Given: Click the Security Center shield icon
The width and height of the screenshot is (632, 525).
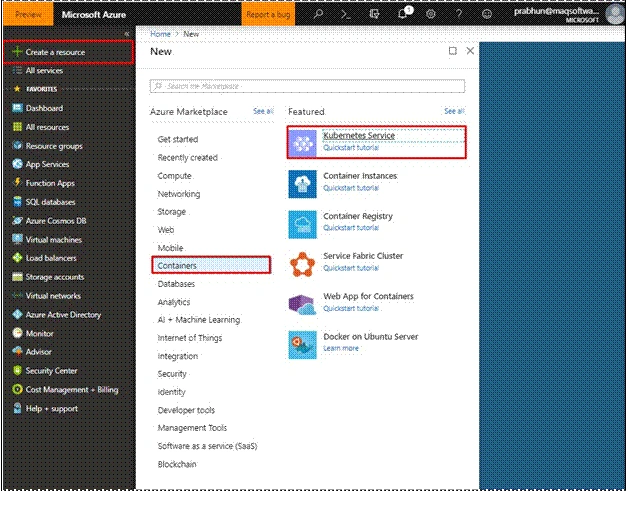Looking at the screenshot, I should (17, 370).
